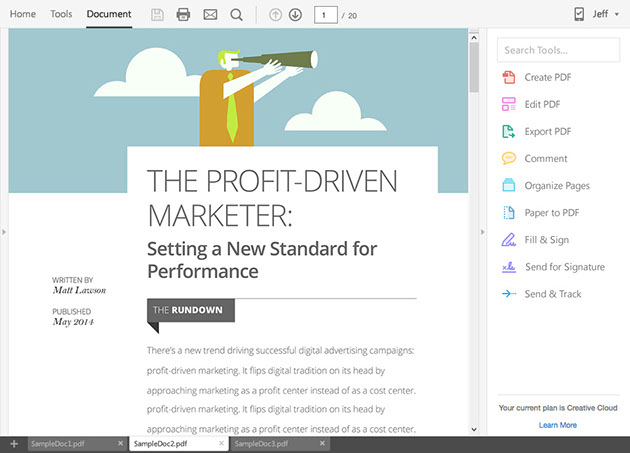Go to previous page with up arrow
This screenshot has height=453, width=630.
[276, 15]
